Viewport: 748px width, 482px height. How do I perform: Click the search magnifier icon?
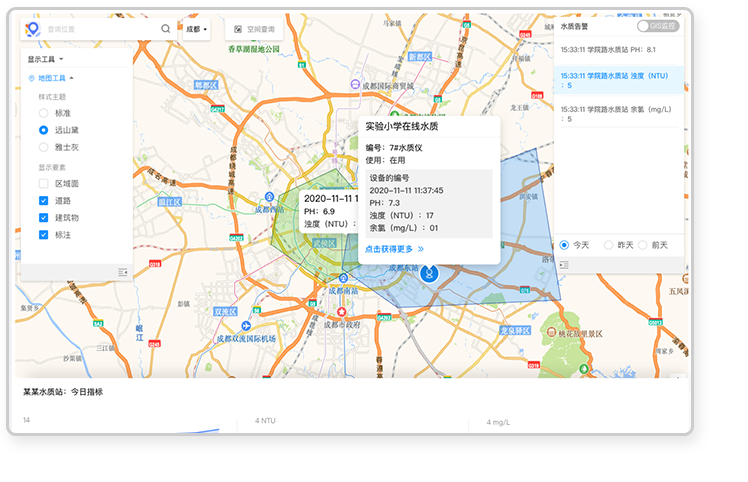[166, 29]
